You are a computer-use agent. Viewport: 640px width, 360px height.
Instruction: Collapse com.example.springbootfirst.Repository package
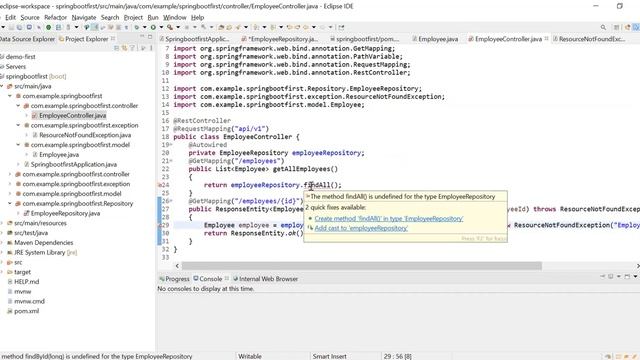tap(10, 203)
